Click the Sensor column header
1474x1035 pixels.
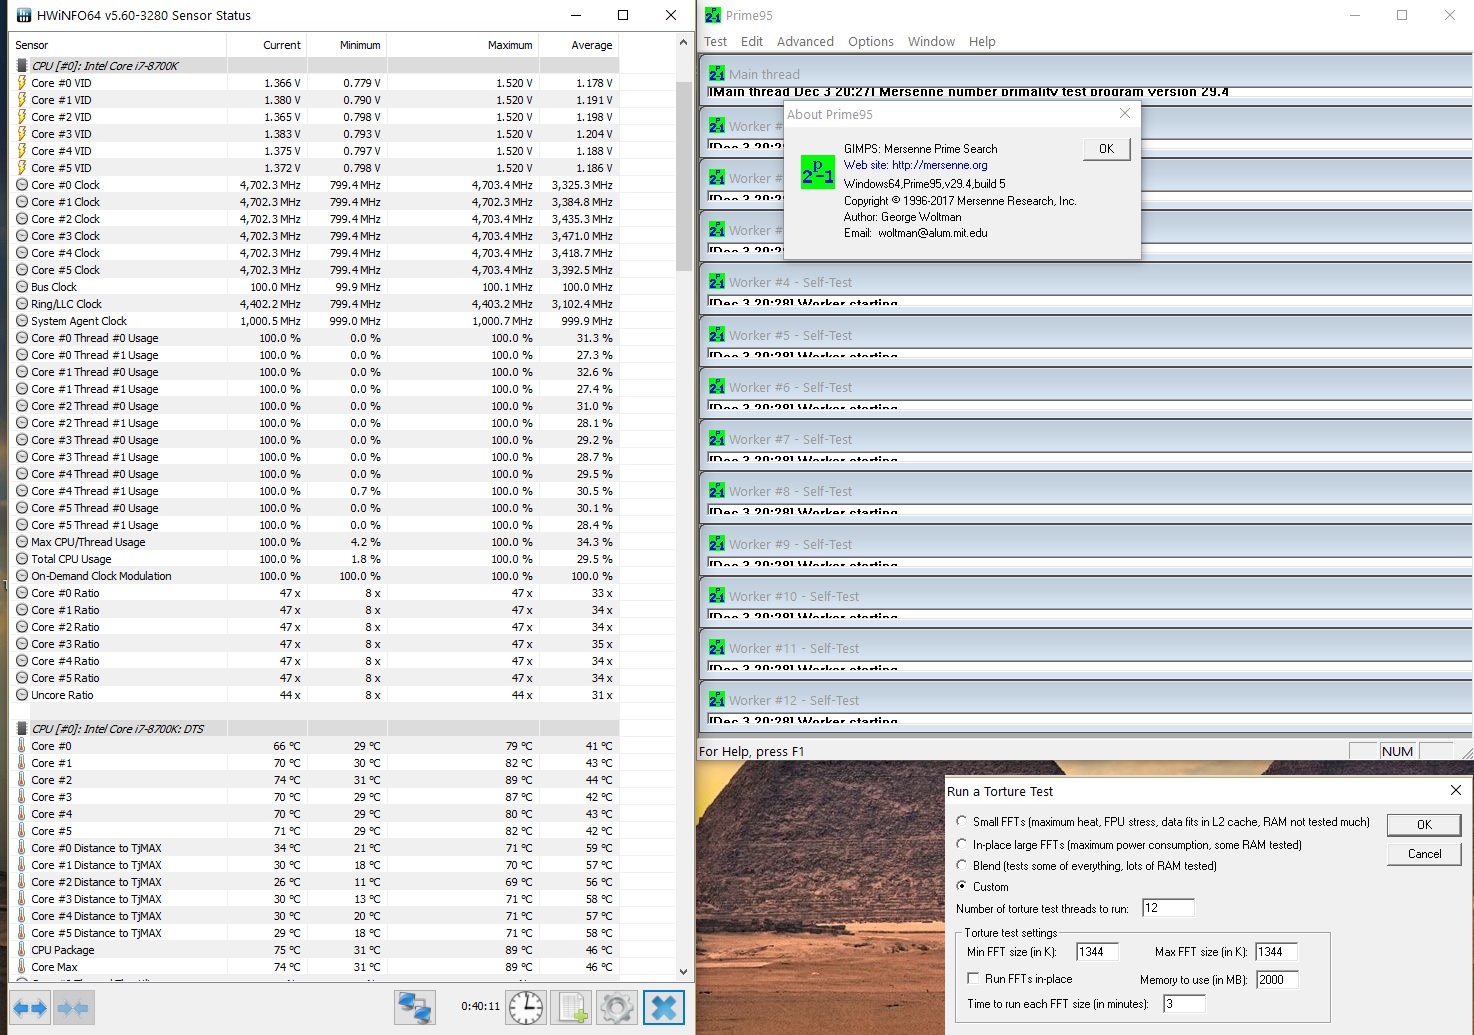(118, 45)
